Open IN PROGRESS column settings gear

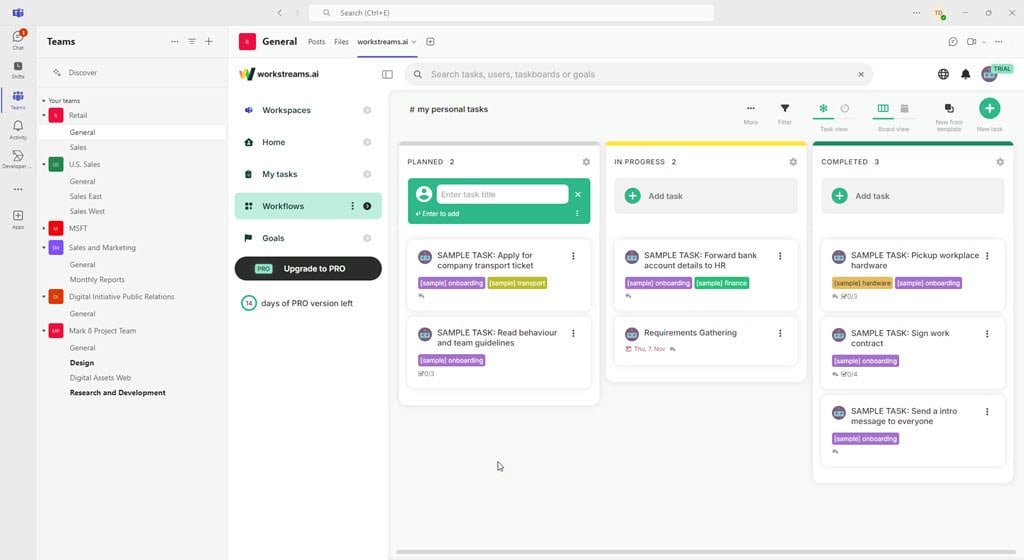[x=793, y=162]
